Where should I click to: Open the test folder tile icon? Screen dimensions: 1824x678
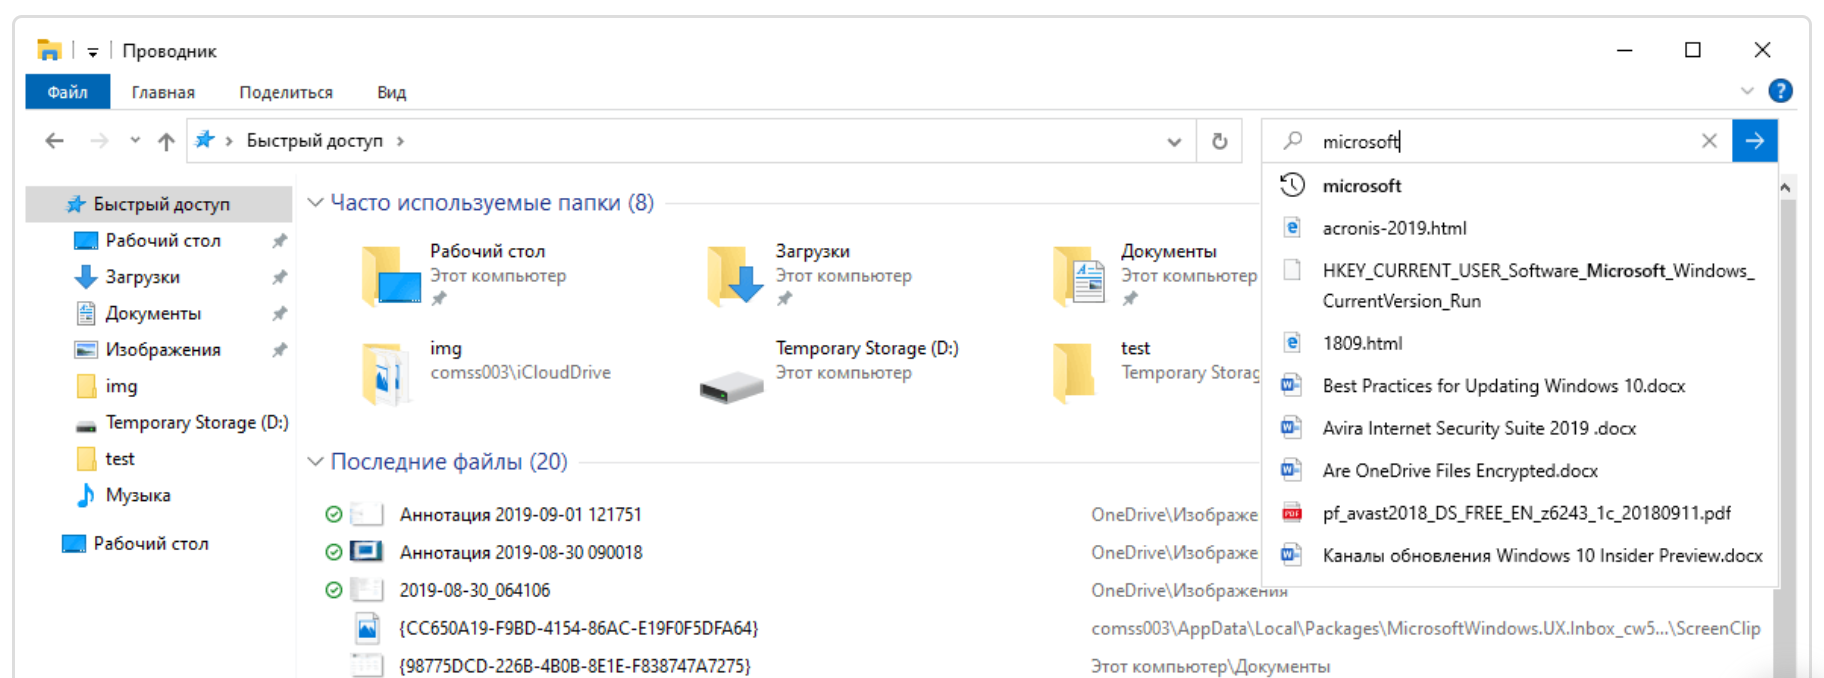tap(1073, 372)
